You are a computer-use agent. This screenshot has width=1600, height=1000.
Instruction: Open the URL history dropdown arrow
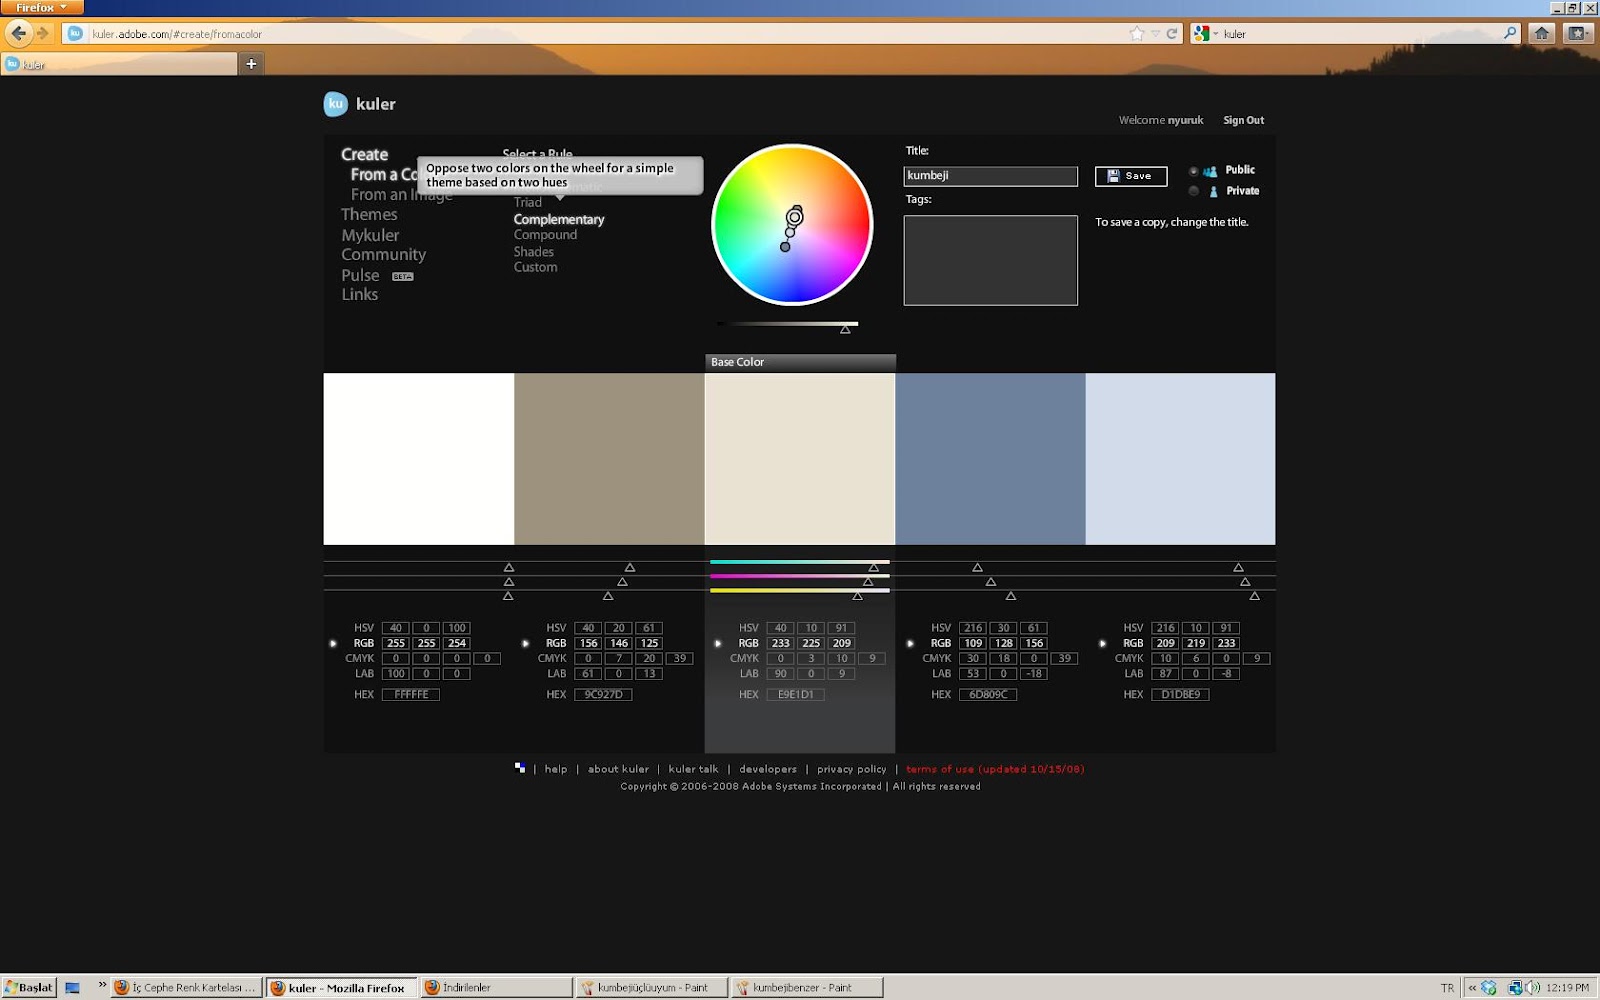[1155, 34]
